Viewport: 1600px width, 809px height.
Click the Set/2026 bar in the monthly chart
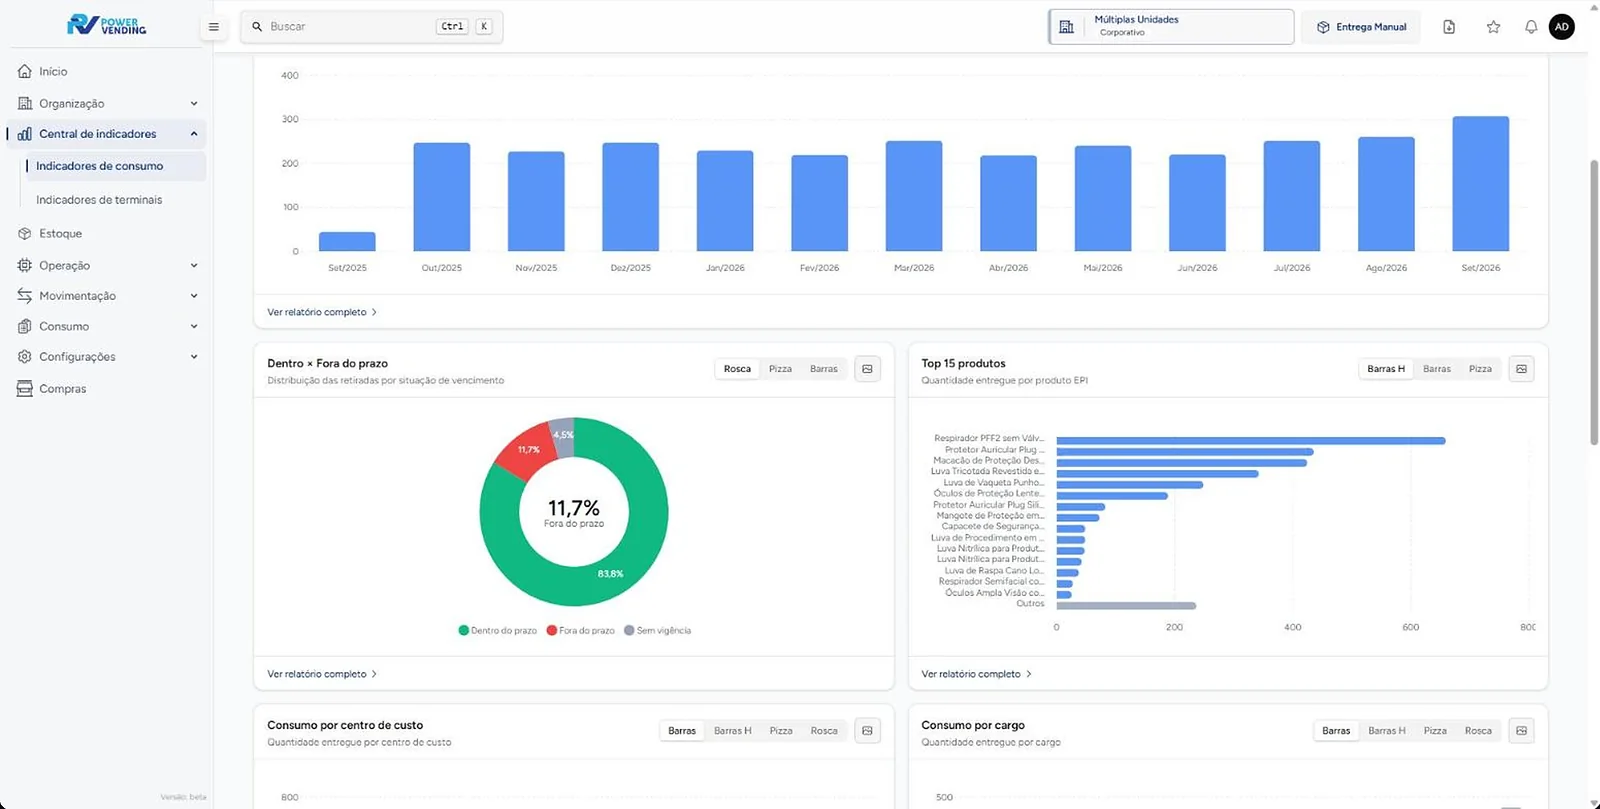tap(1481, 184)
